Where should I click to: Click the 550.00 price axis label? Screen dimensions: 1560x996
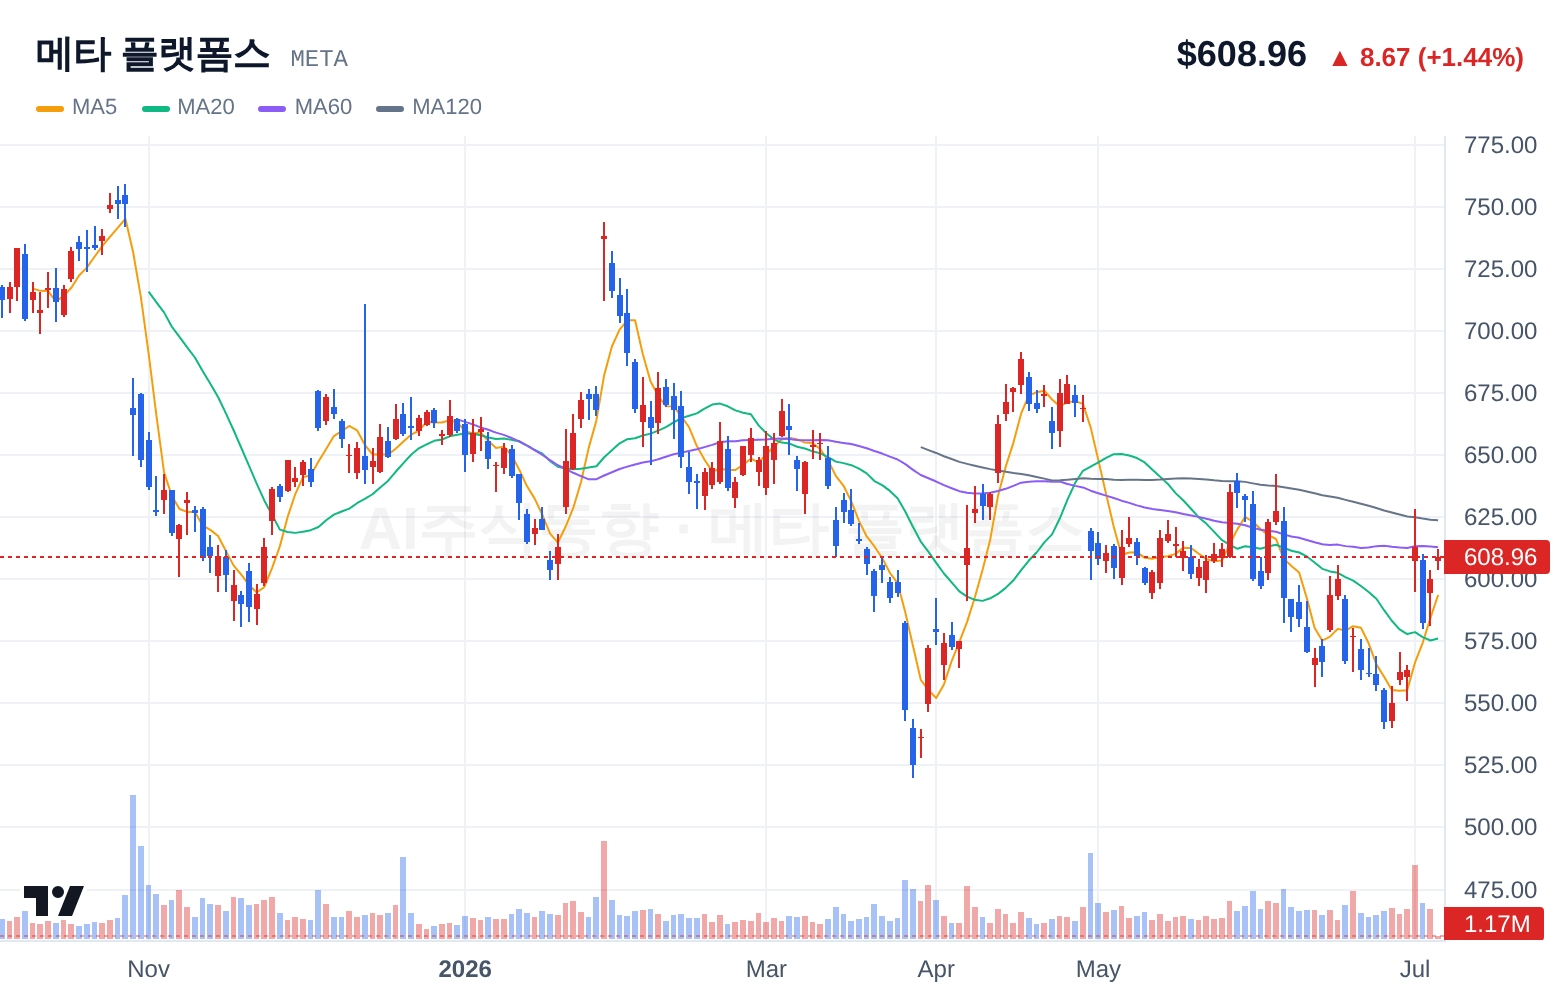coord(1500,703)
